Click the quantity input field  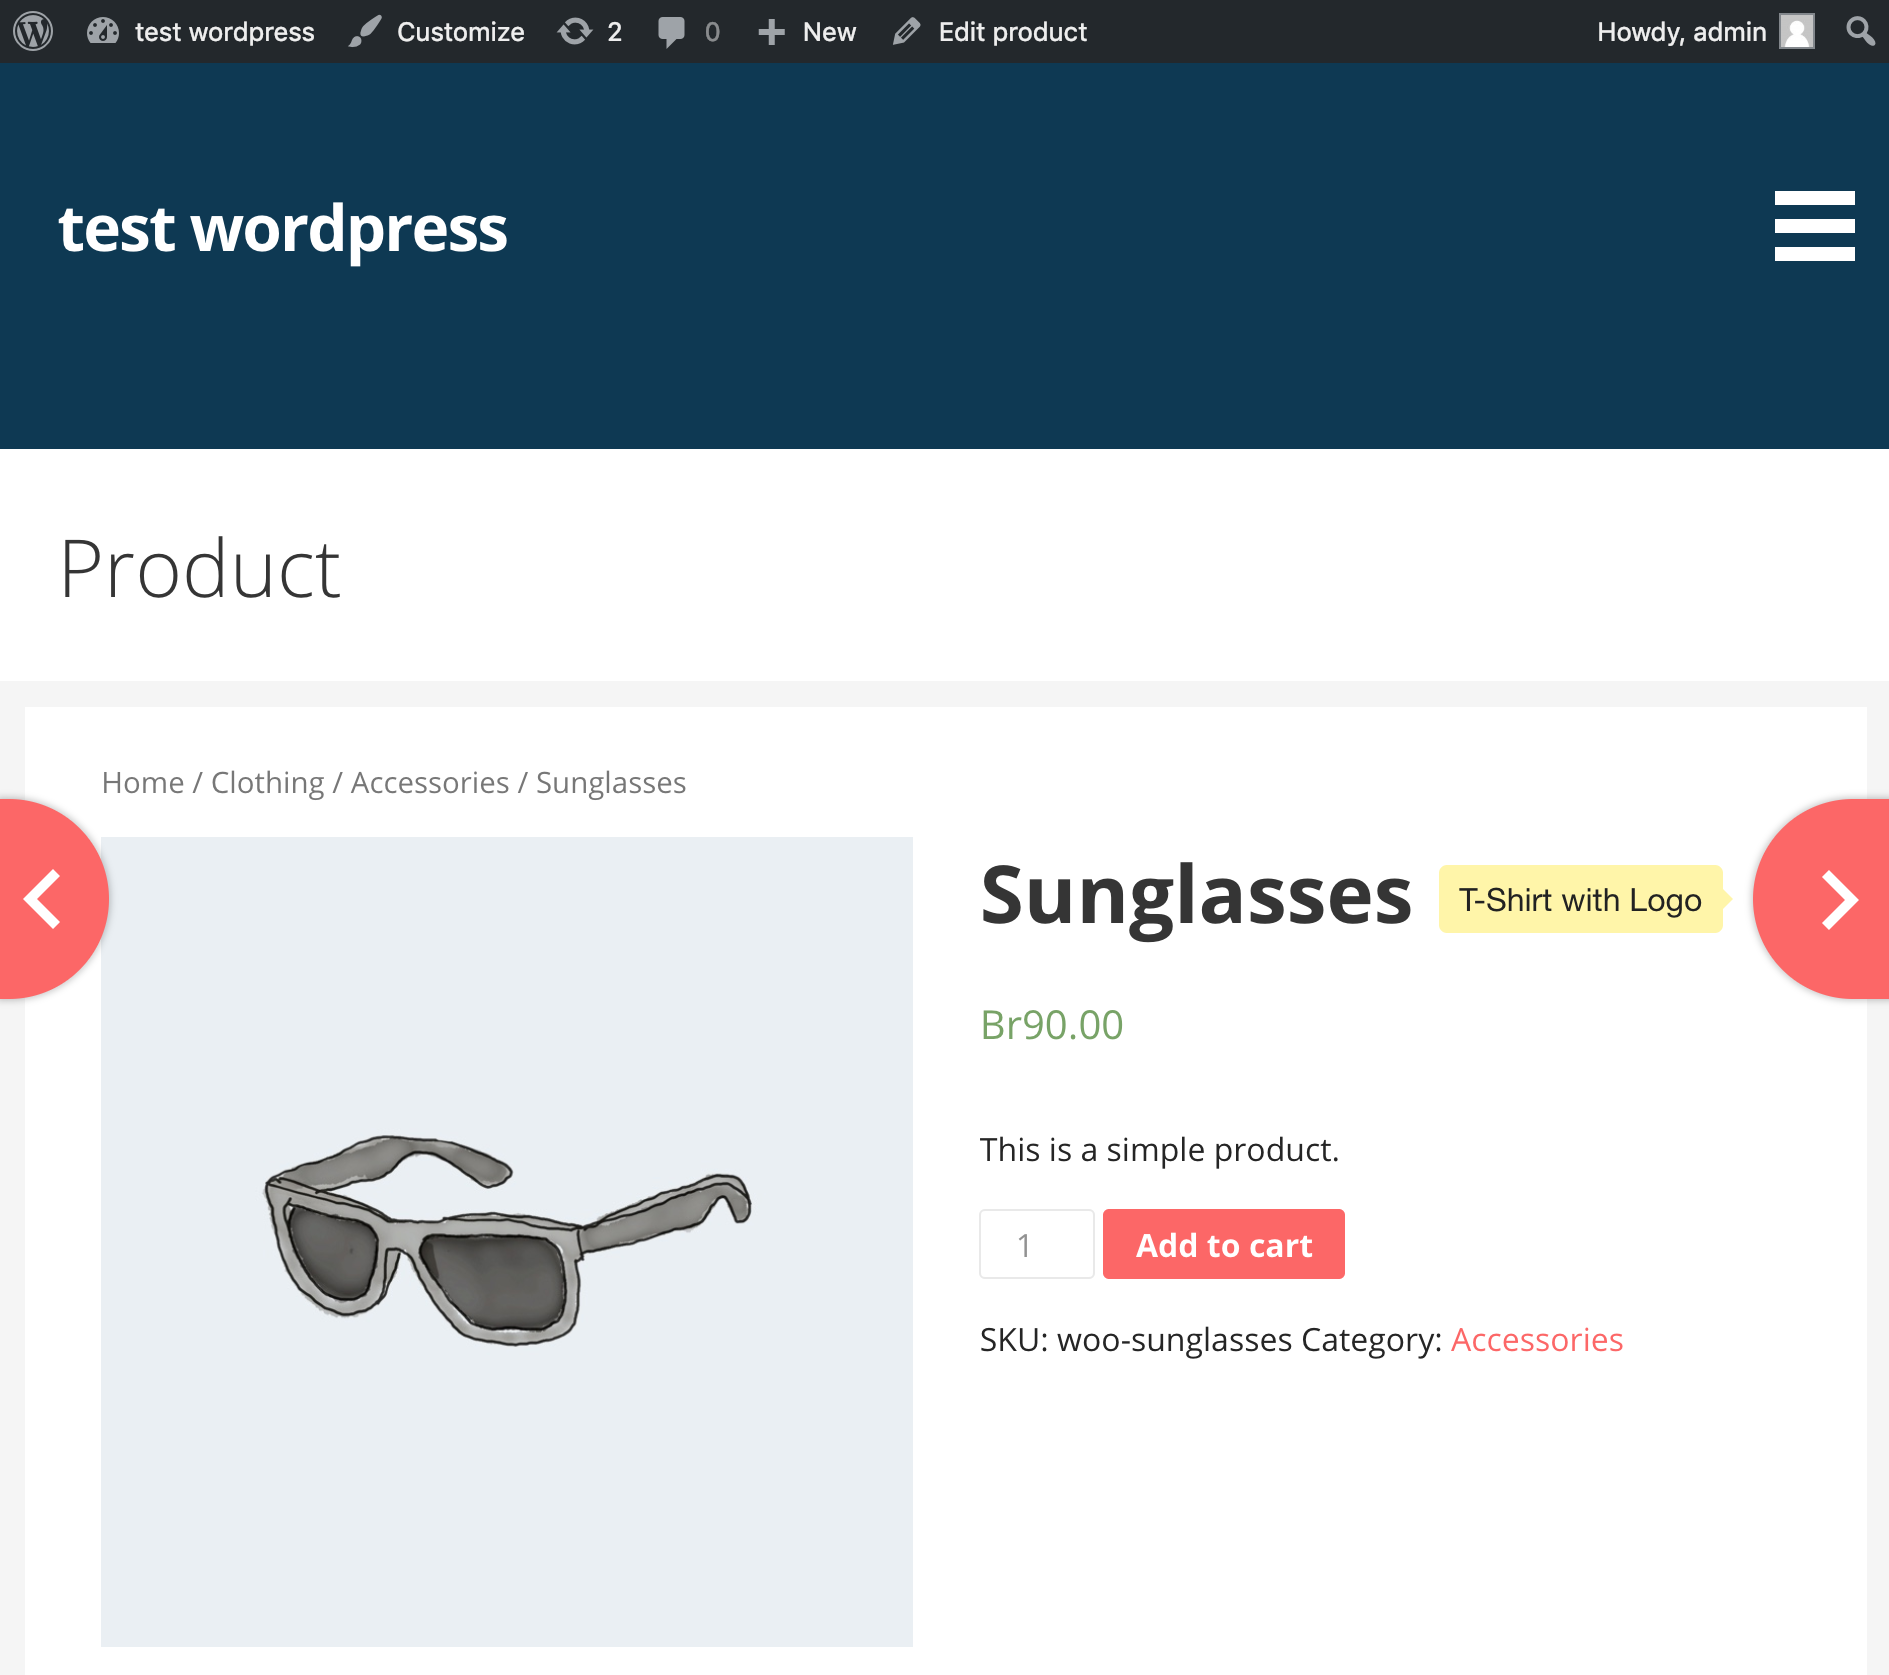[x=1036, y=1244]
